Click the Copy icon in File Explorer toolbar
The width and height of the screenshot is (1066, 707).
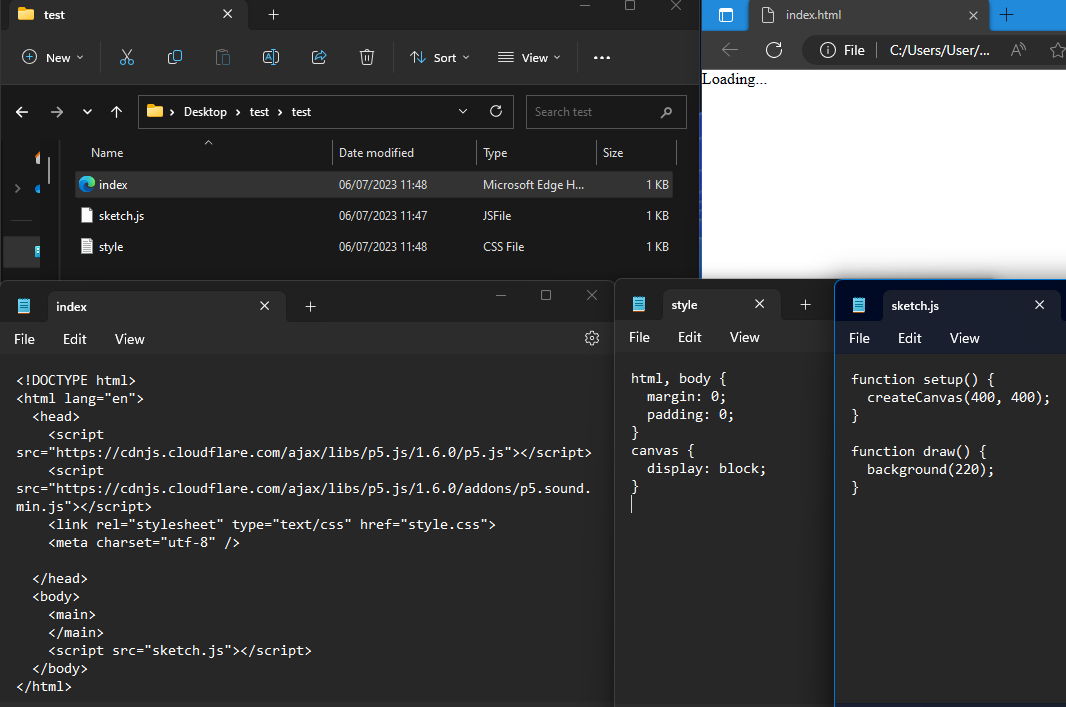[x=175, y=58]
